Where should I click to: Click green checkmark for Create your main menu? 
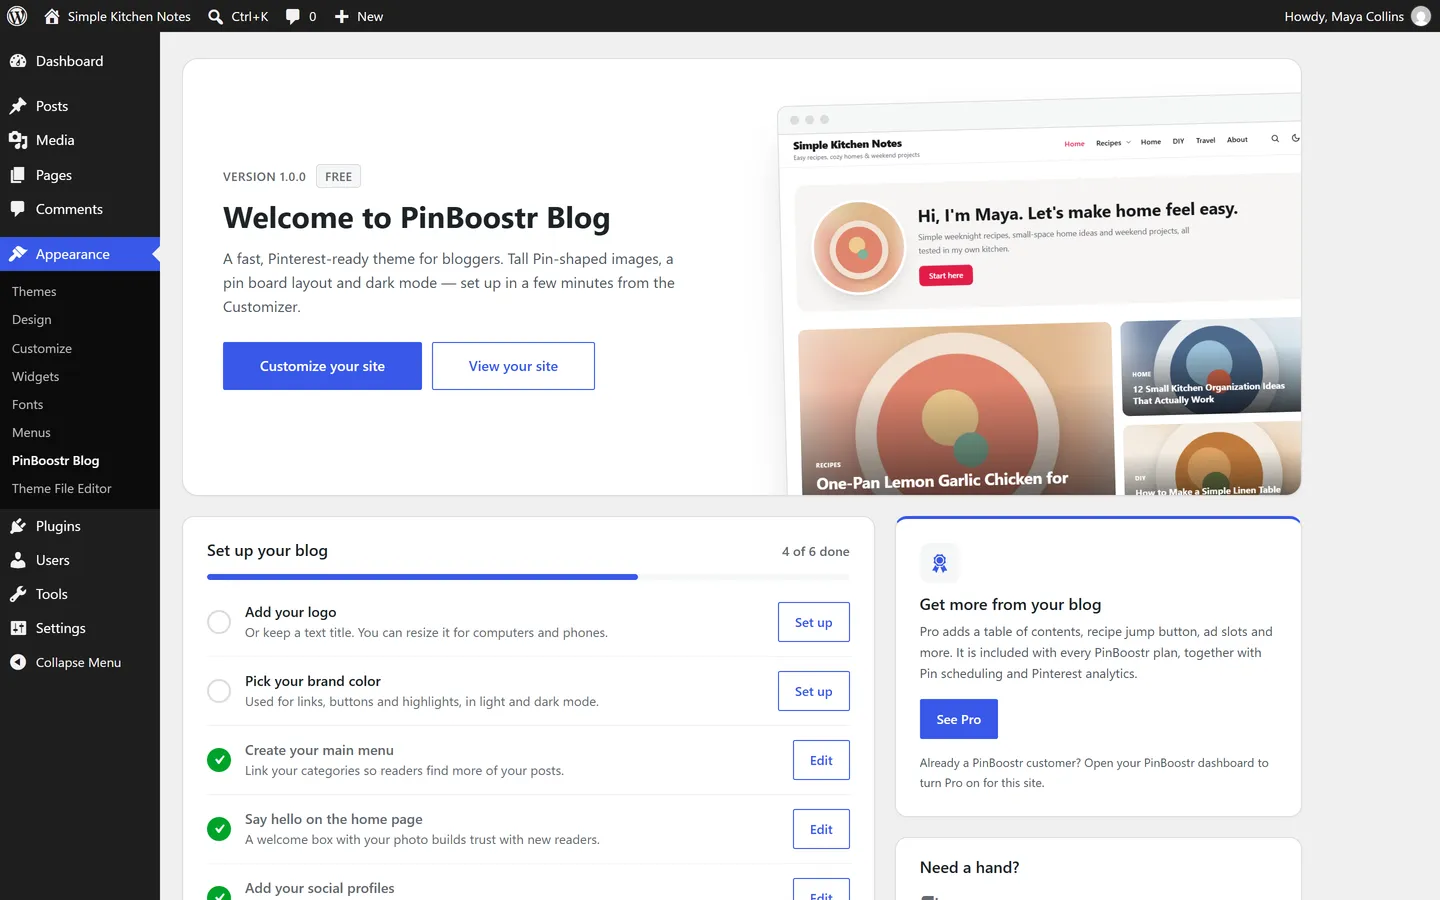(219, 760)
